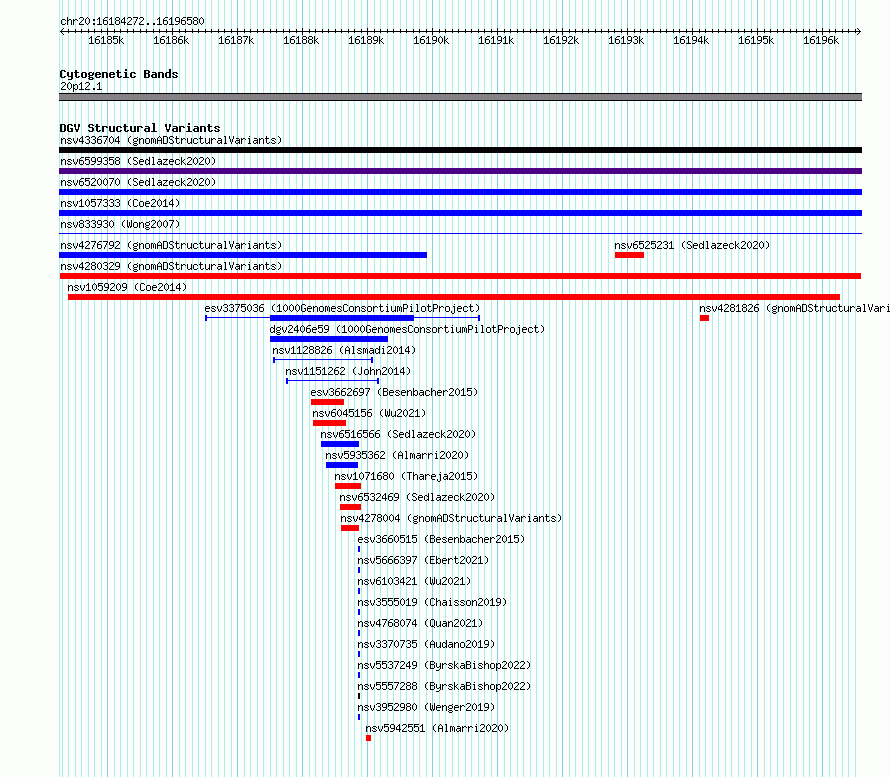Select red bar under nsv1071680
This screenshot has width=890, height=777.
click(348, 486)
